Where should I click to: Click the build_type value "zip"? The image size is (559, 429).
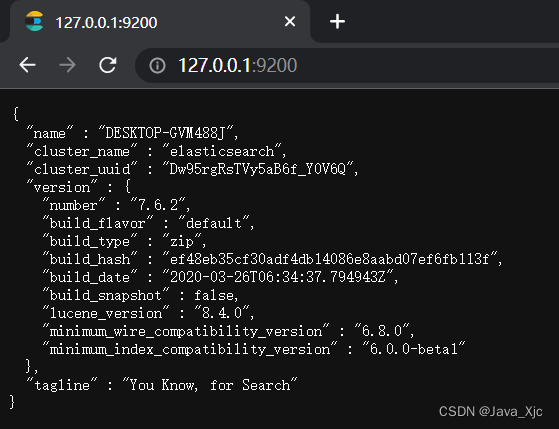[182, 241]
